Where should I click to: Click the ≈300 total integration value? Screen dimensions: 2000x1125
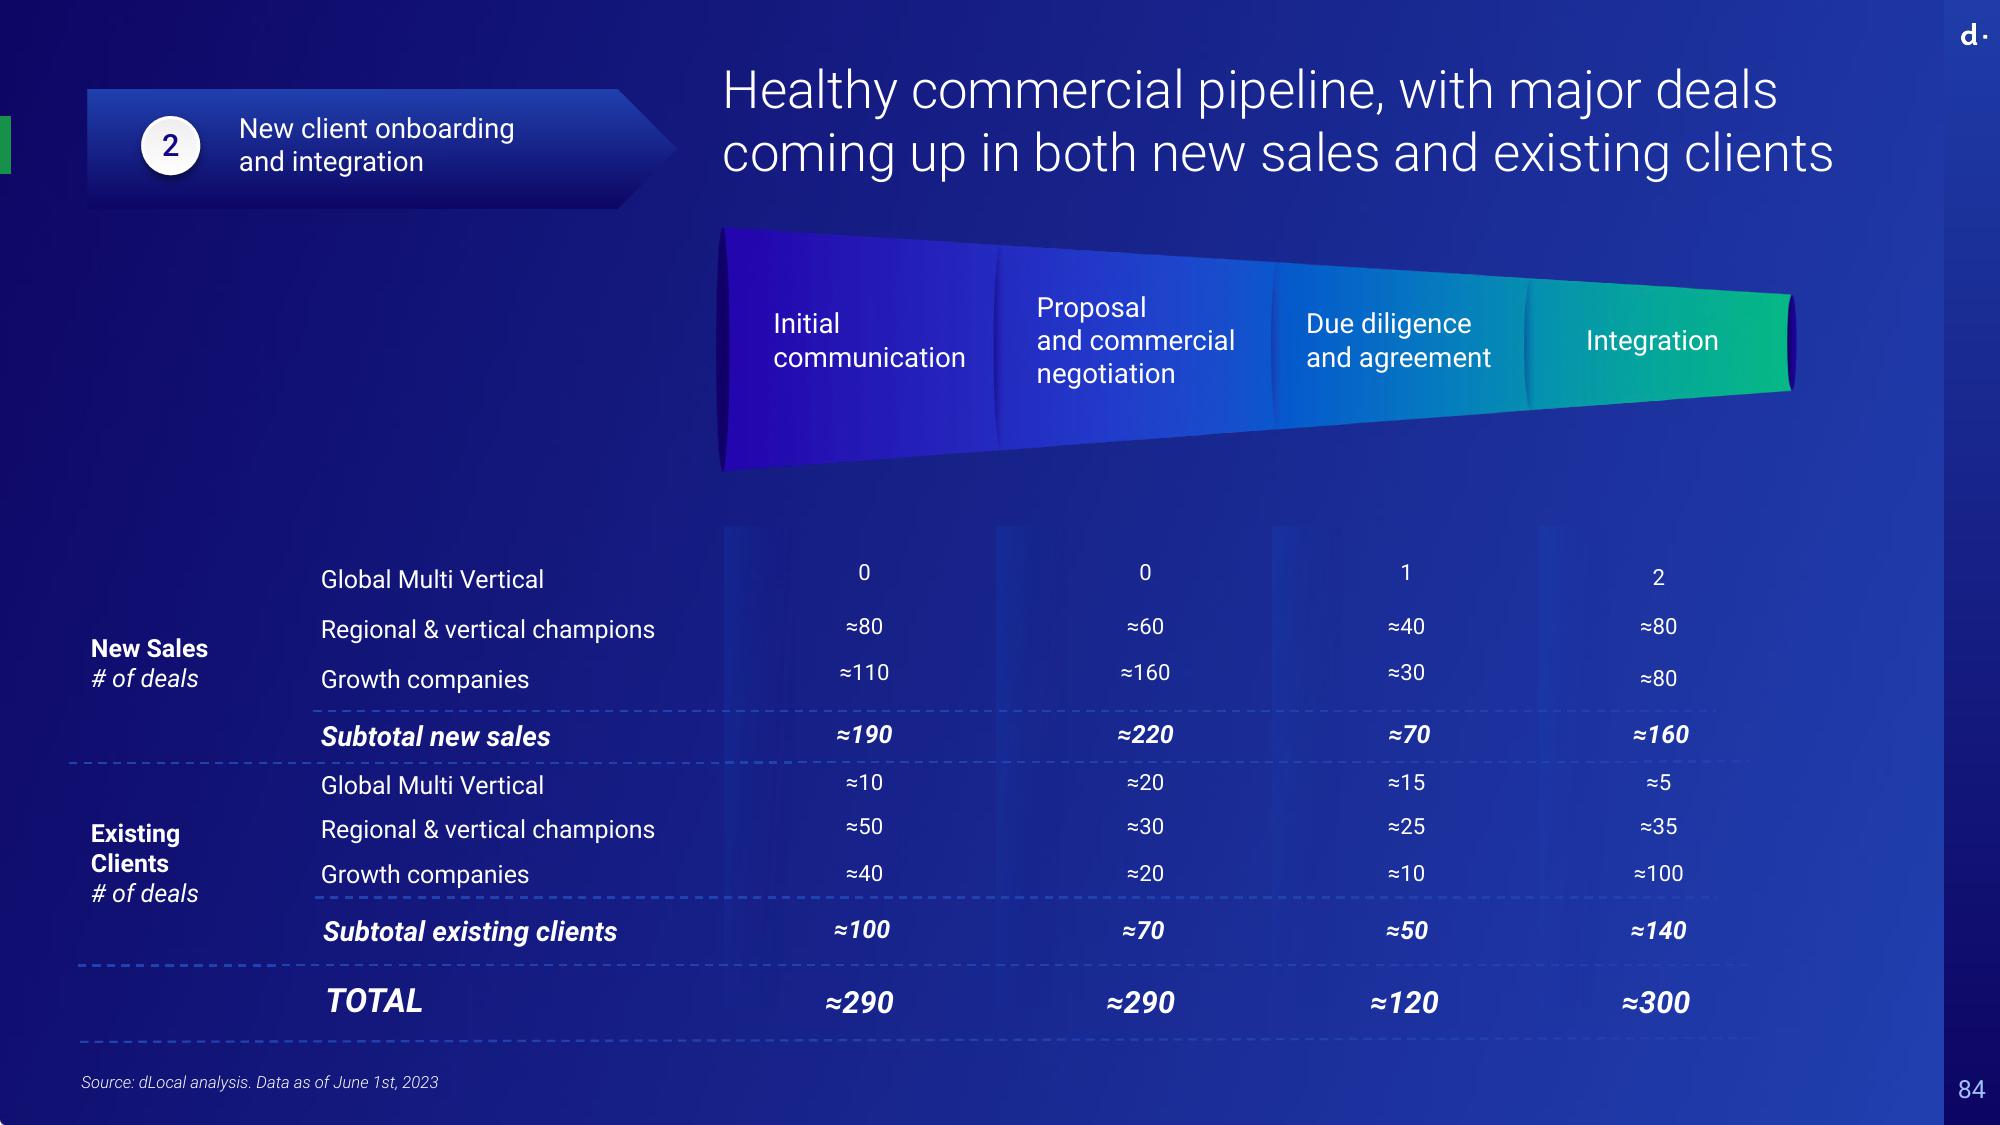click(1655, 1003)
